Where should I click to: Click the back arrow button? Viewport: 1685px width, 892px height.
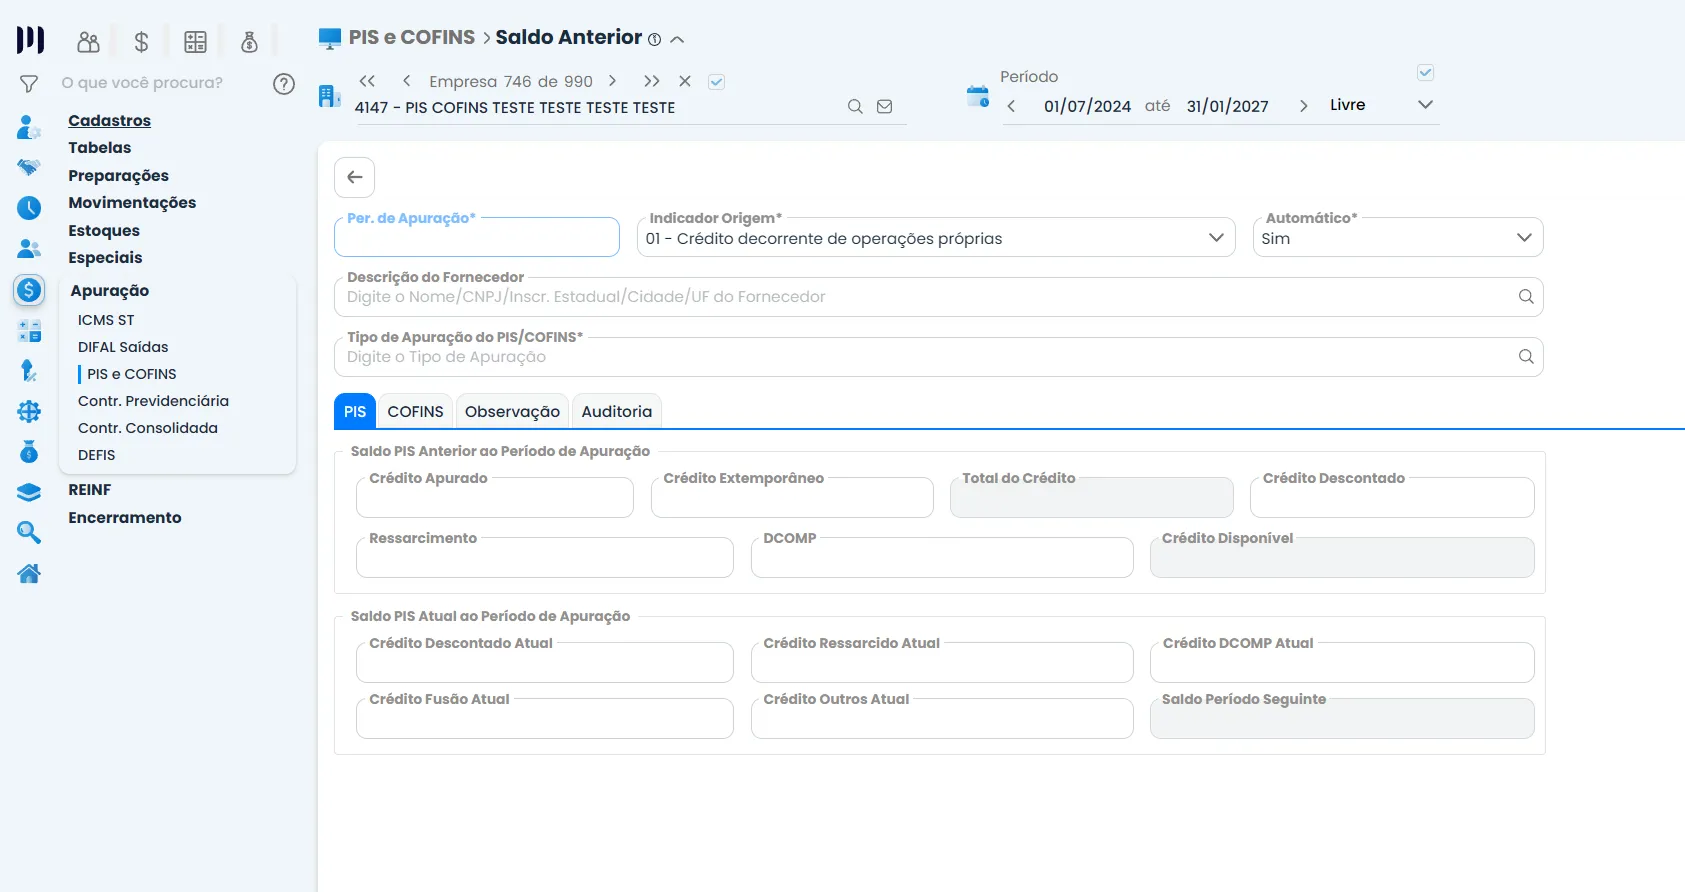tap(354, 177)
